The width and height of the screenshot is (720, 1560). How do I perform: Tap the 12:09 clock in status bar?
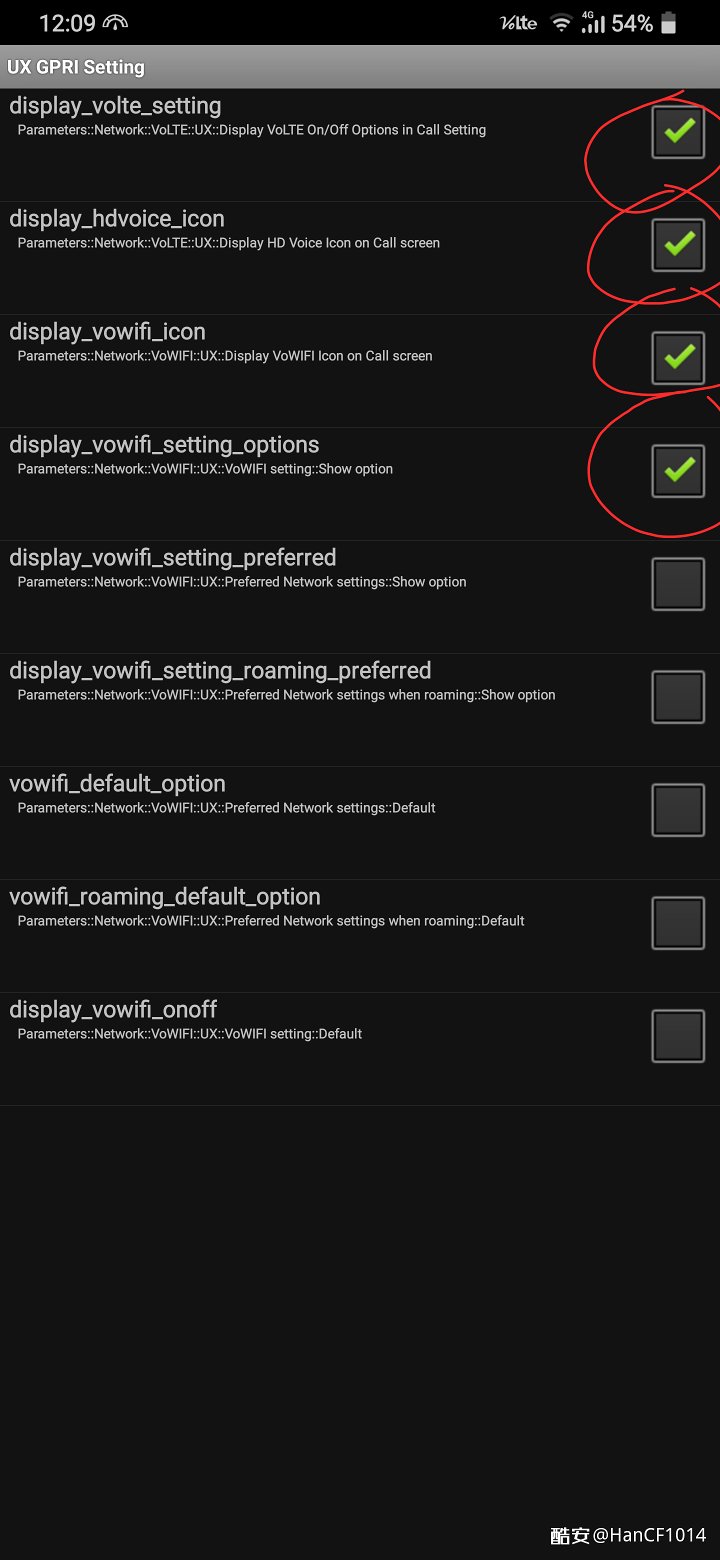coord(67,23)
